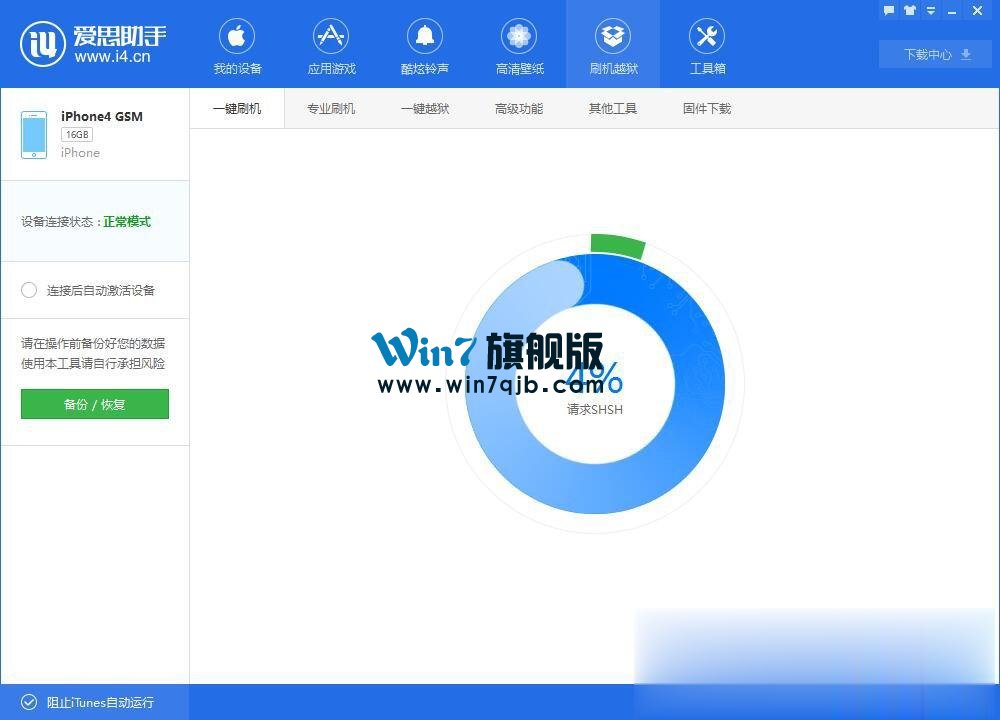Click the gray iPhone label under 16GB
Viewport: 1000px width, 720px height.
coord(80,153)
